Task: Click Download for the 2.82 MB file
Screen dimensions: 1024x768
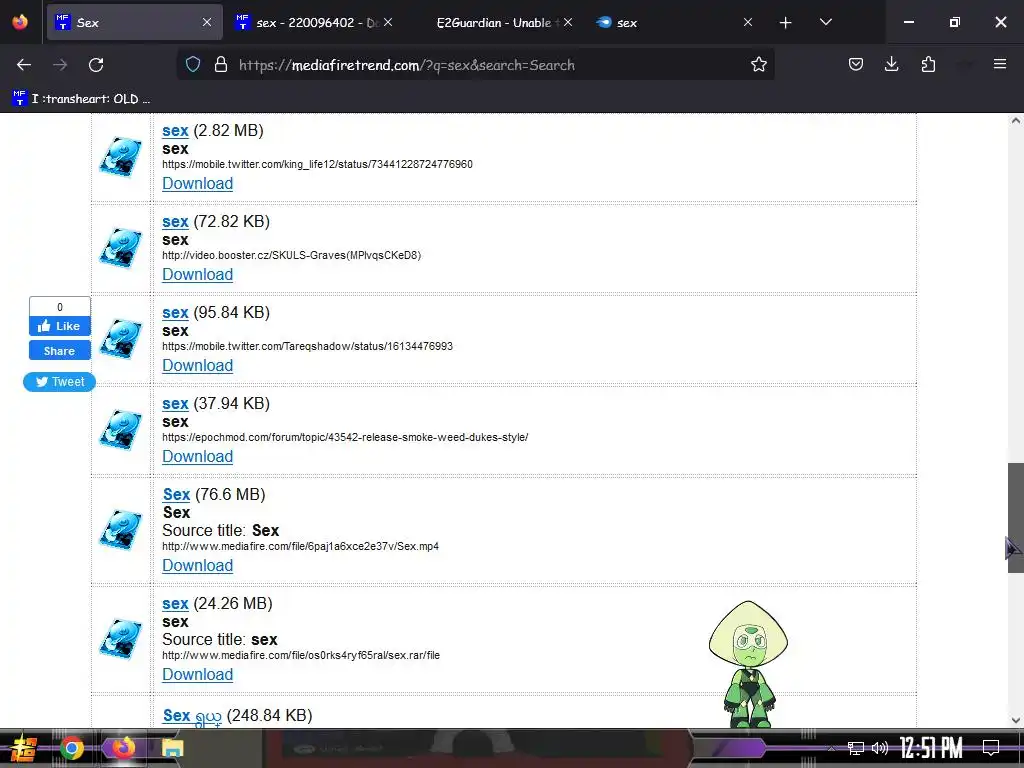Action: click(197, 184)
